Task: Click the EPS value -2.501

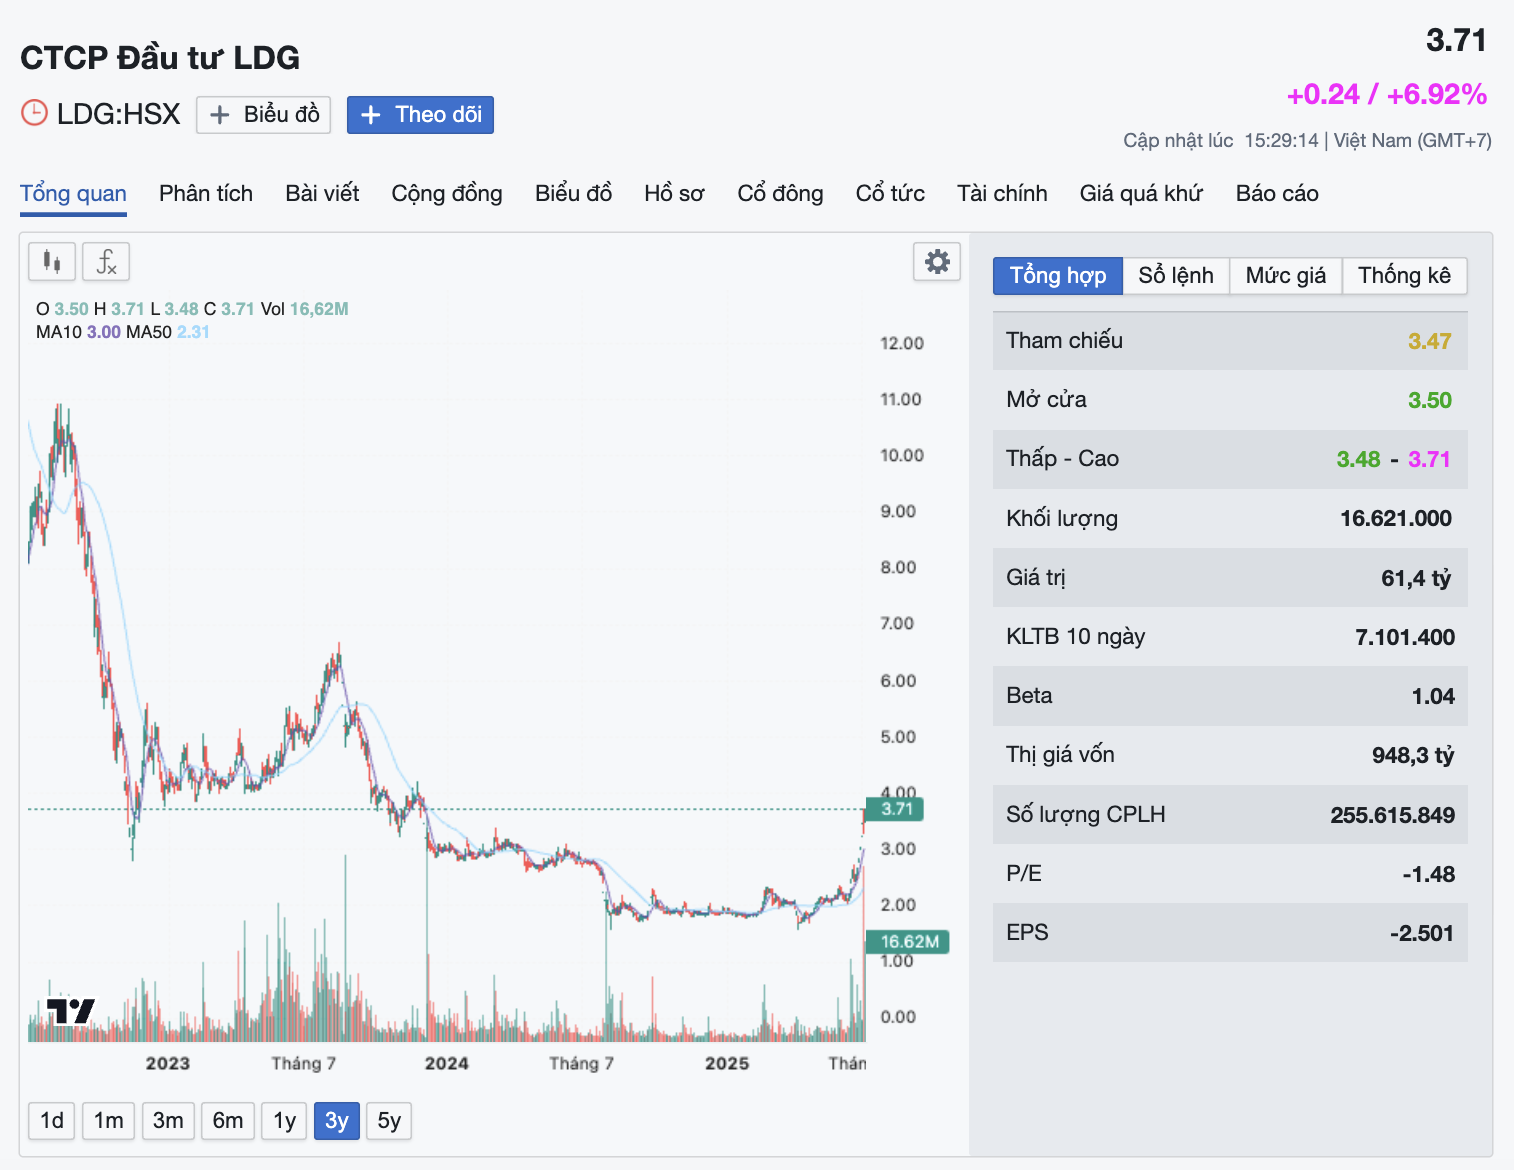Action: [1422, 933]
